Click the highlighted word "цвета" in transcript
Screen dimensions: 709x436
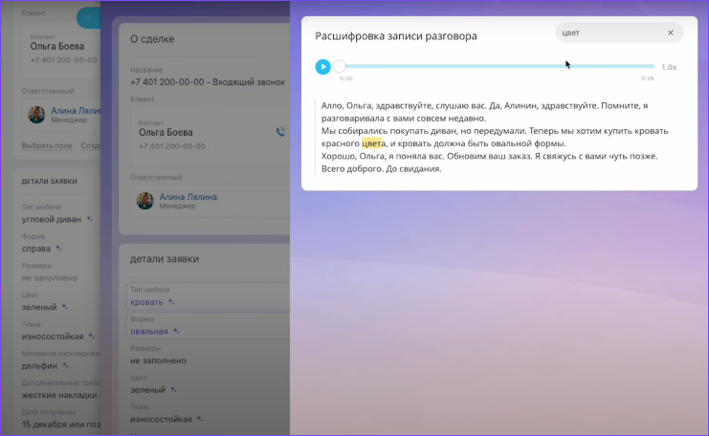372,143
